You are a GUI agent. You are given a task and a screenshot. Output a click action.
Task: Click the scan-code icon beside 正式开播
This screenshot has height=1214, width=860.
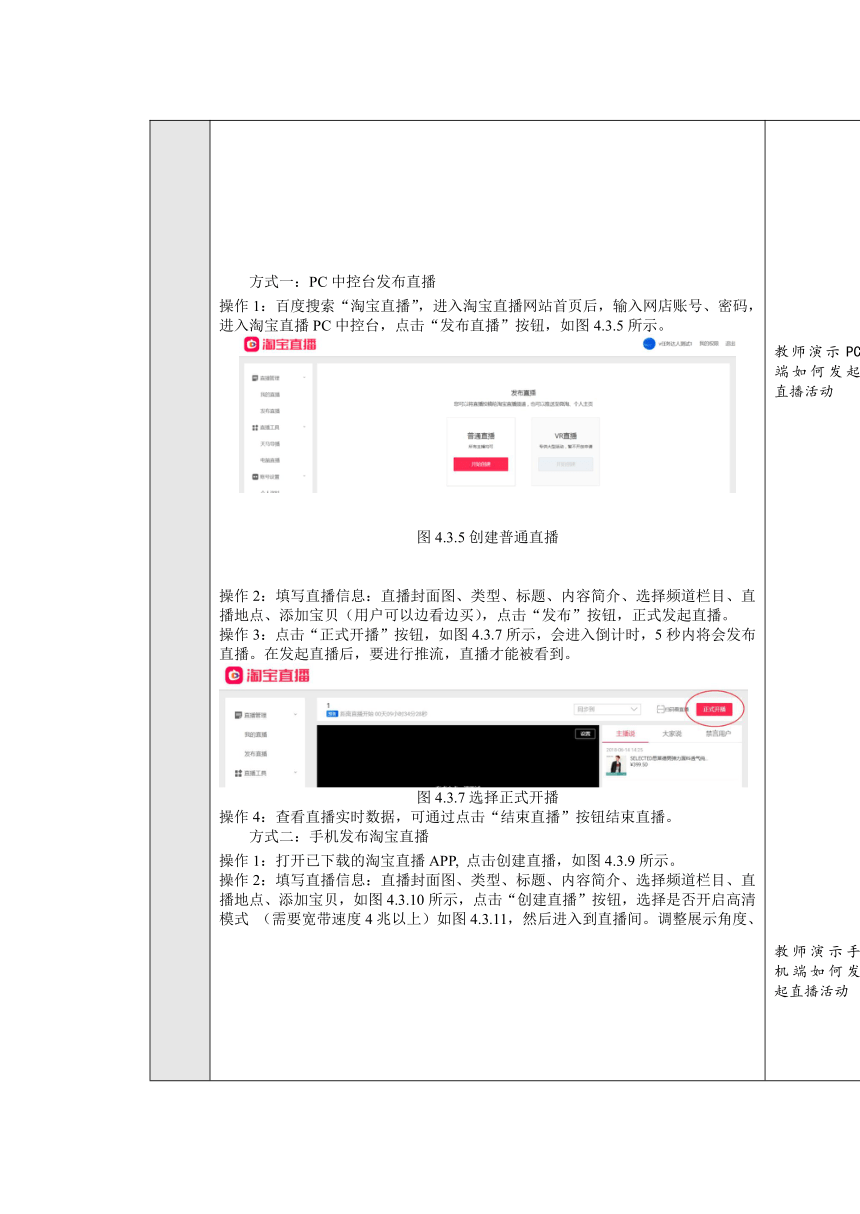click(x=661, y=709)
